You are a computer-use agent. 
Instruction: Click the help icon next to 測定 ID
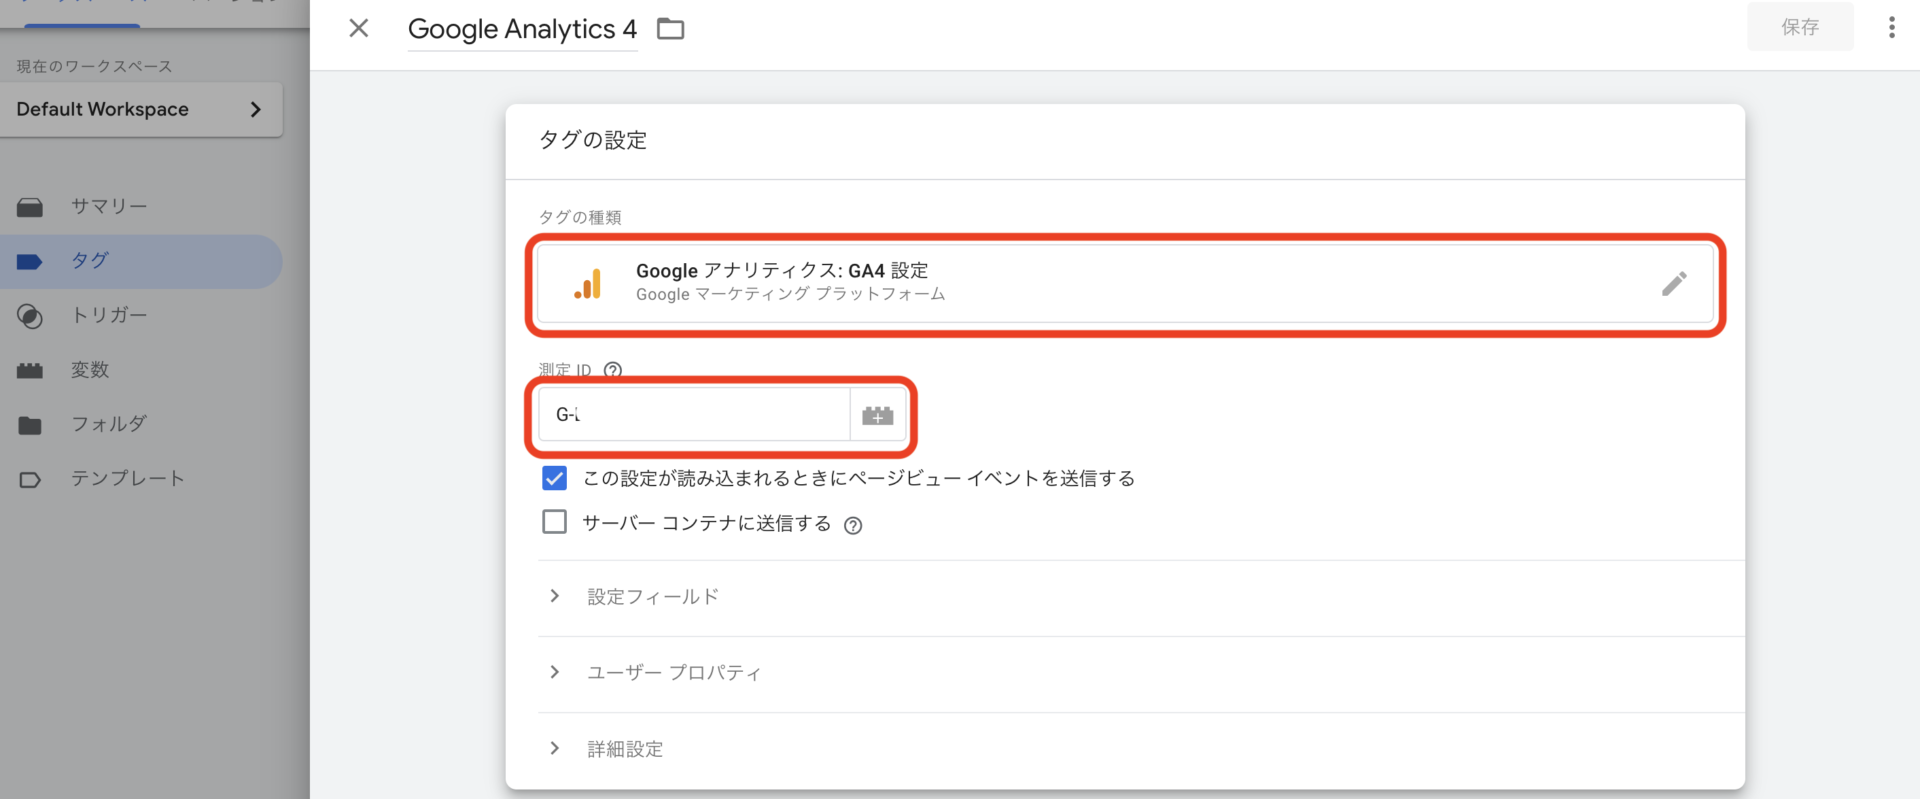pyautogui.click(x=613, y=370)
